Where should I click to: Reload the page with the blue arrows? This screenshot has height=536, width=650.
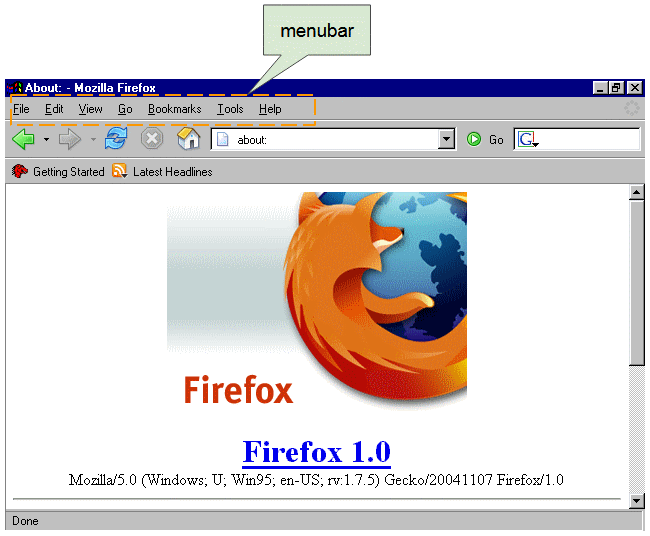point(116,138)
